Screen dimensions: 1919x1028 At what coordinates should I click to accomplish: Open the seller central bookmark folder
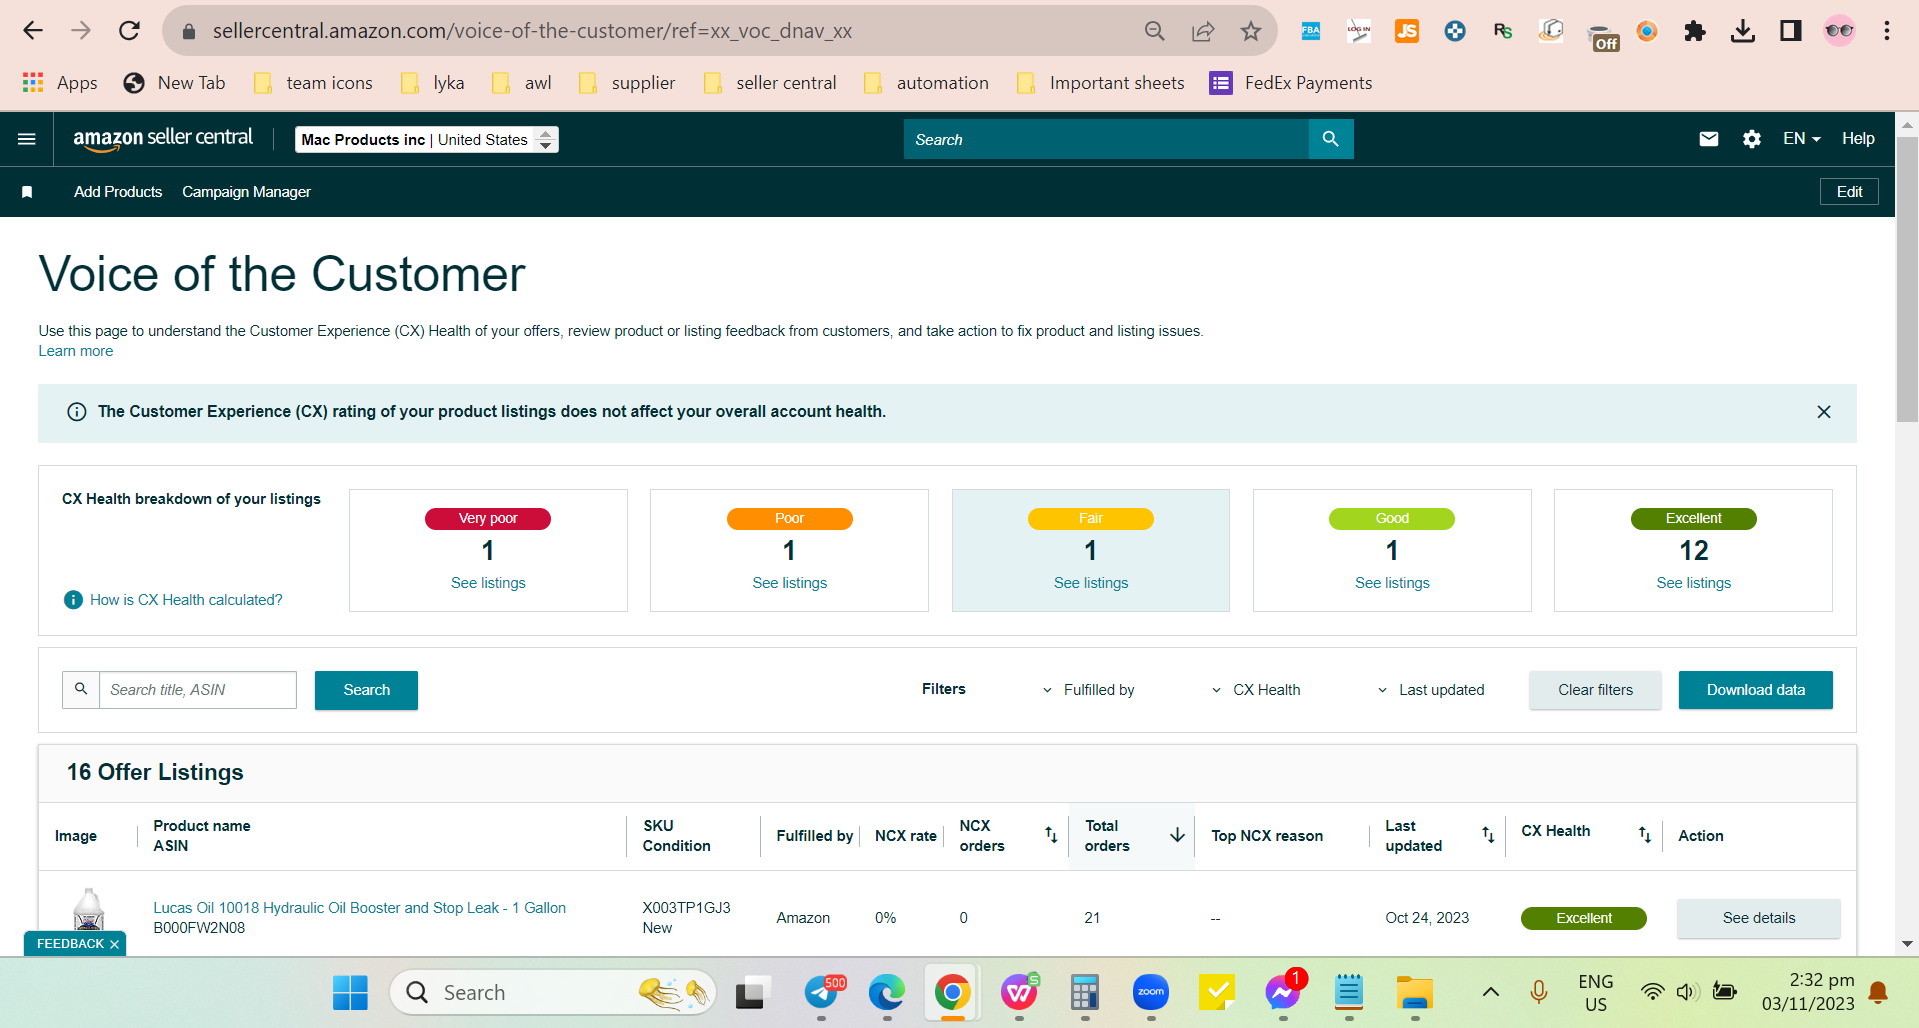tap(770, 83)
